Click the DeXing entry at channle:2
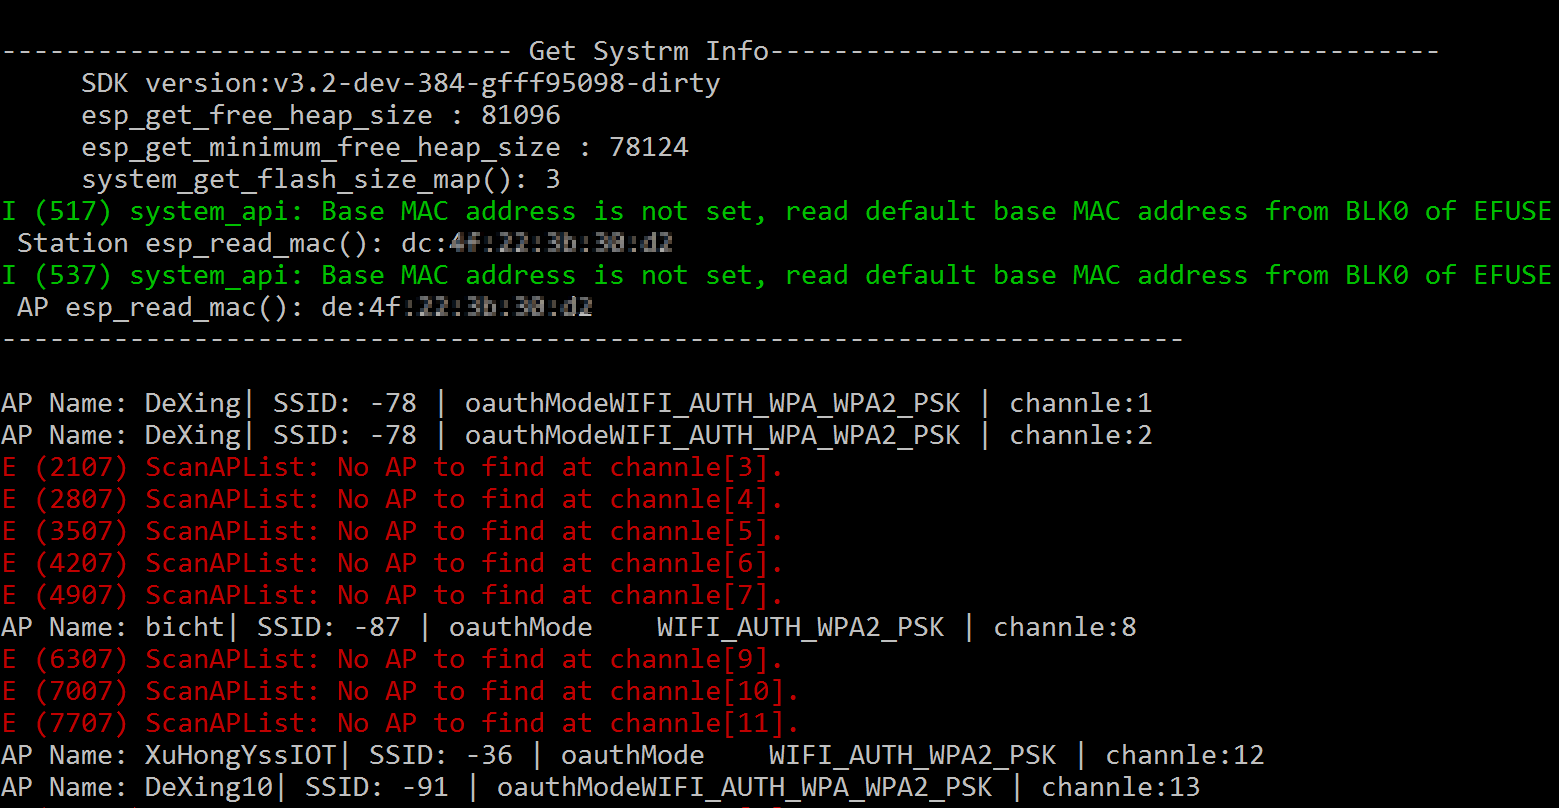Viewport: 1559px width, 808px height. click(x=577, y=435)
